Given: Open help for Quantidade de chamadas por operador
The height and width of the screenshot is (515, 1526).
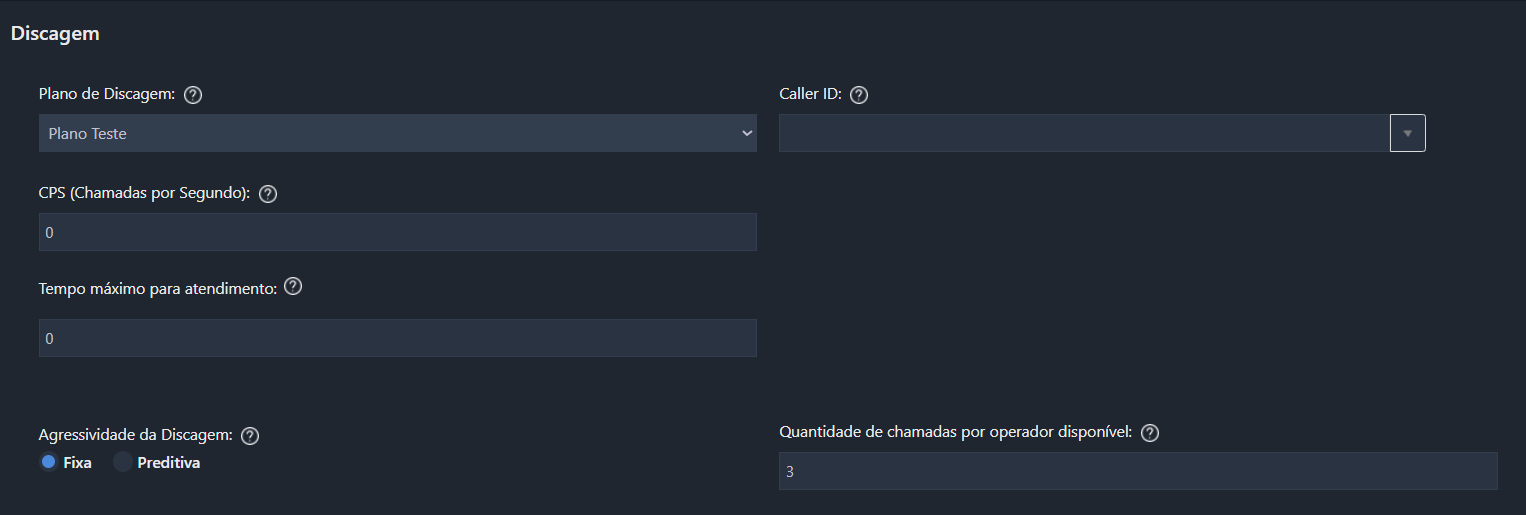Looking at the screenshot, I should (x=1150, y=433).
